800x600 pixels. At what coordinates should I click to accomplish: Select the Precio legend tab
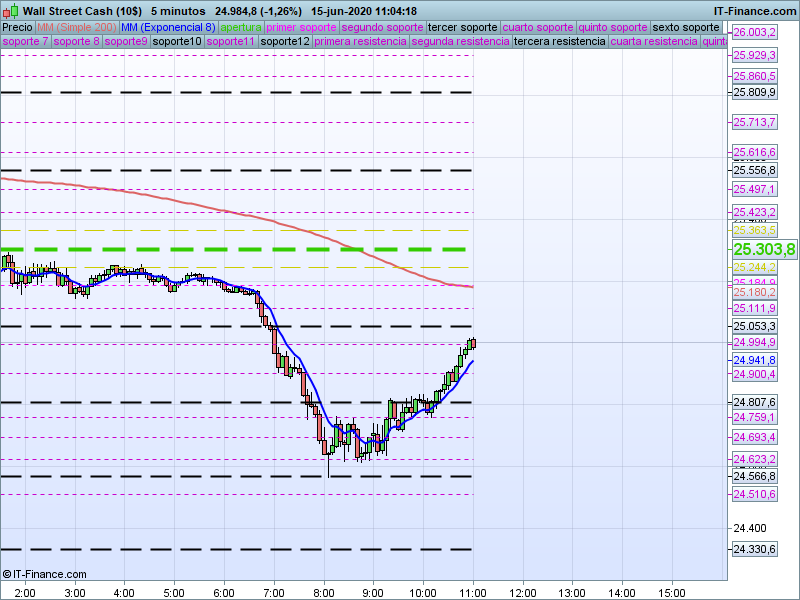[x=17, y=28]
